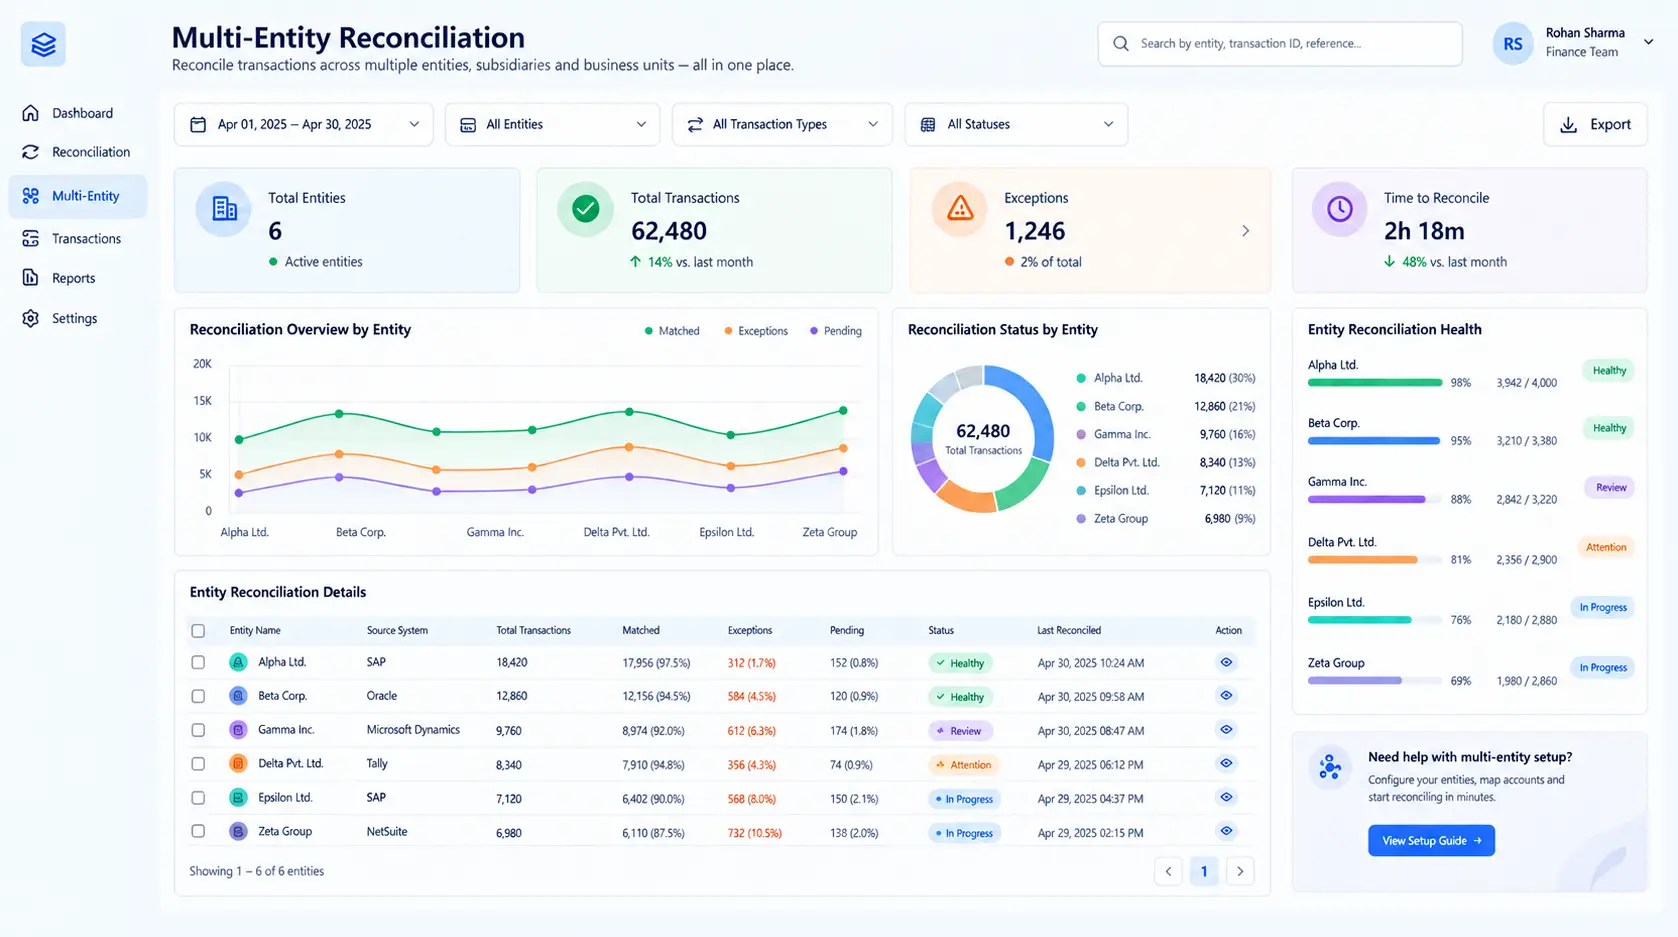Click the donut chart center 62,480
Screen dimensions: 1678x937
pyautogui.click(x=983, y=431)
